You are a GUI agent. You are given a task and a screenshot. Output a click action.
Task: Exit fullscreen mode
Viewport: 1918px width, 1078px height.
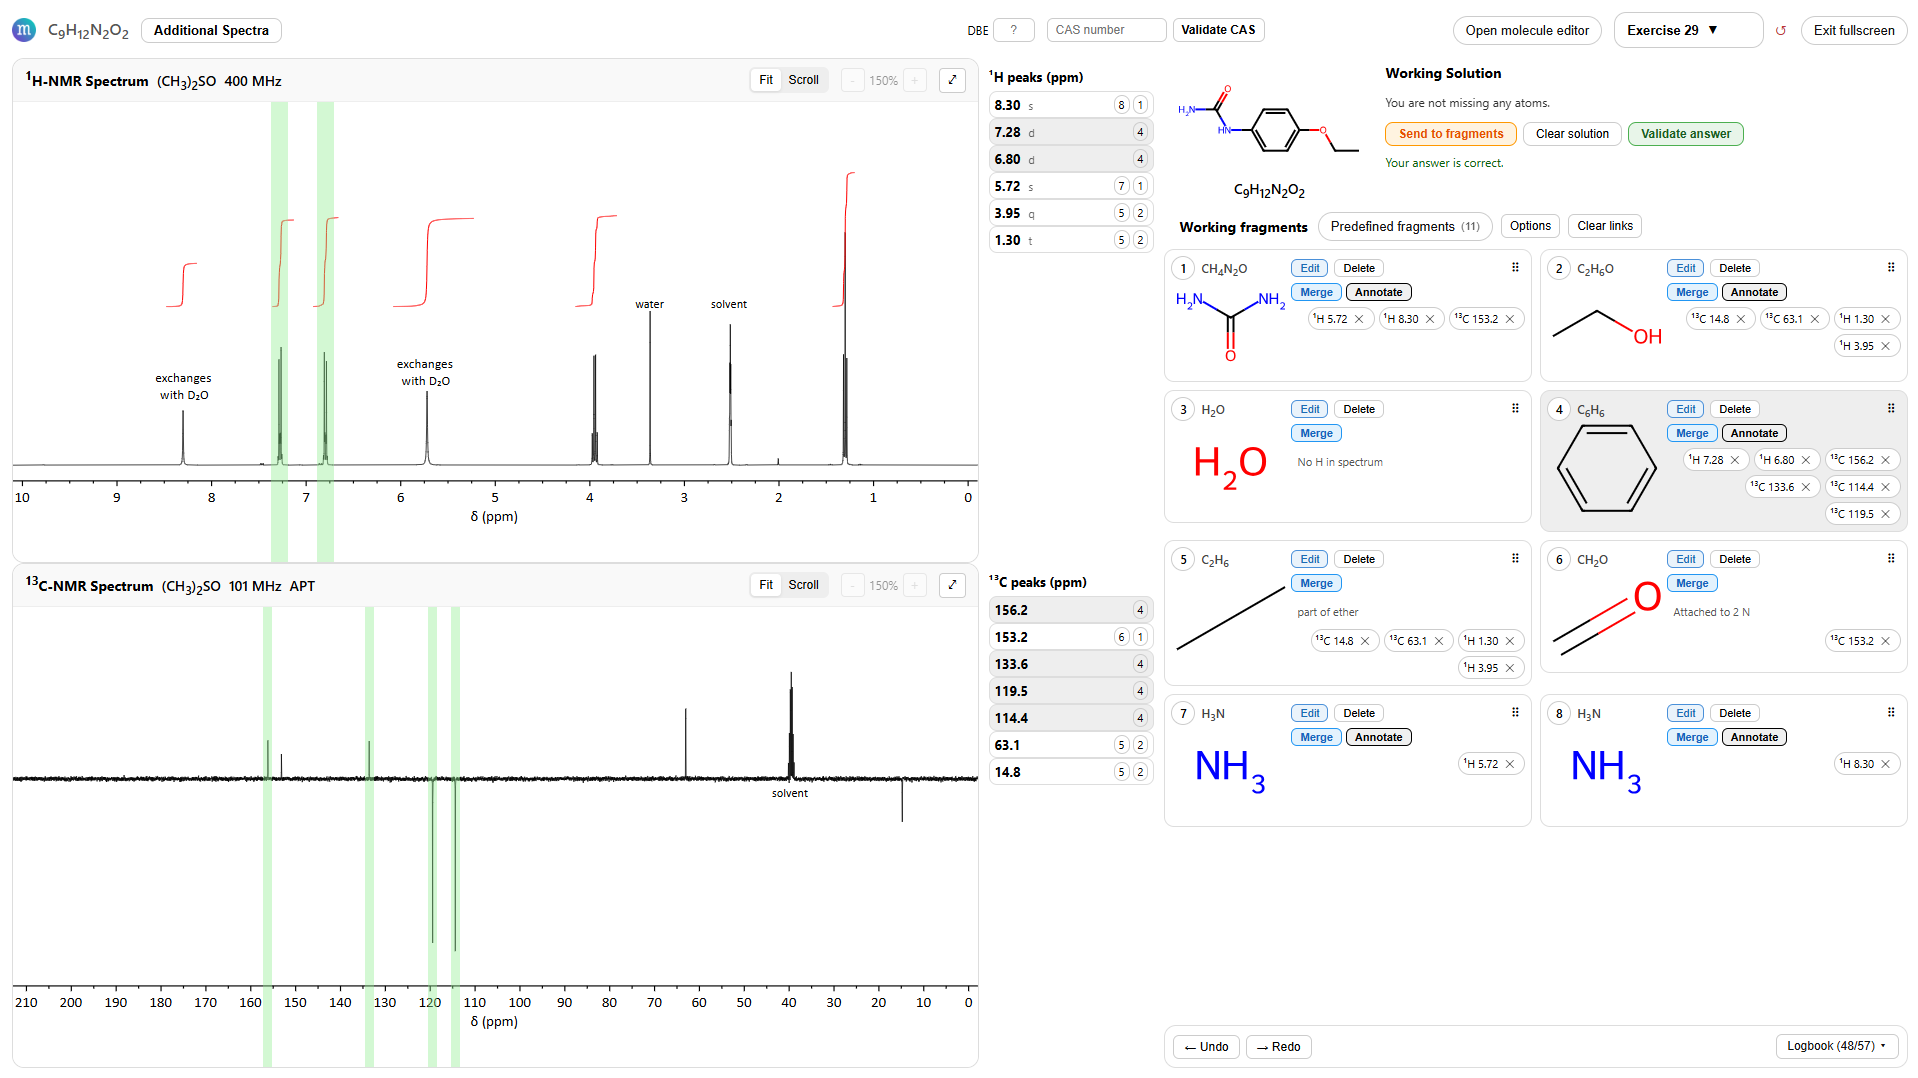pos(1854,30)
